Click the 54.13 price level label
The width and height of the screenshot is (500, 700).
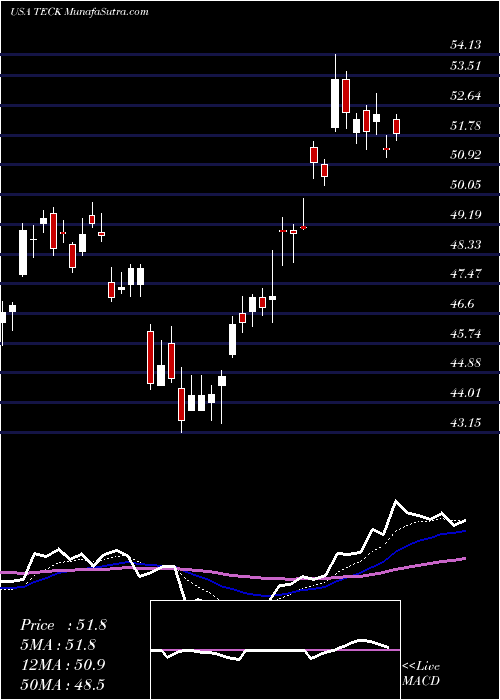[x=466, y=45]
